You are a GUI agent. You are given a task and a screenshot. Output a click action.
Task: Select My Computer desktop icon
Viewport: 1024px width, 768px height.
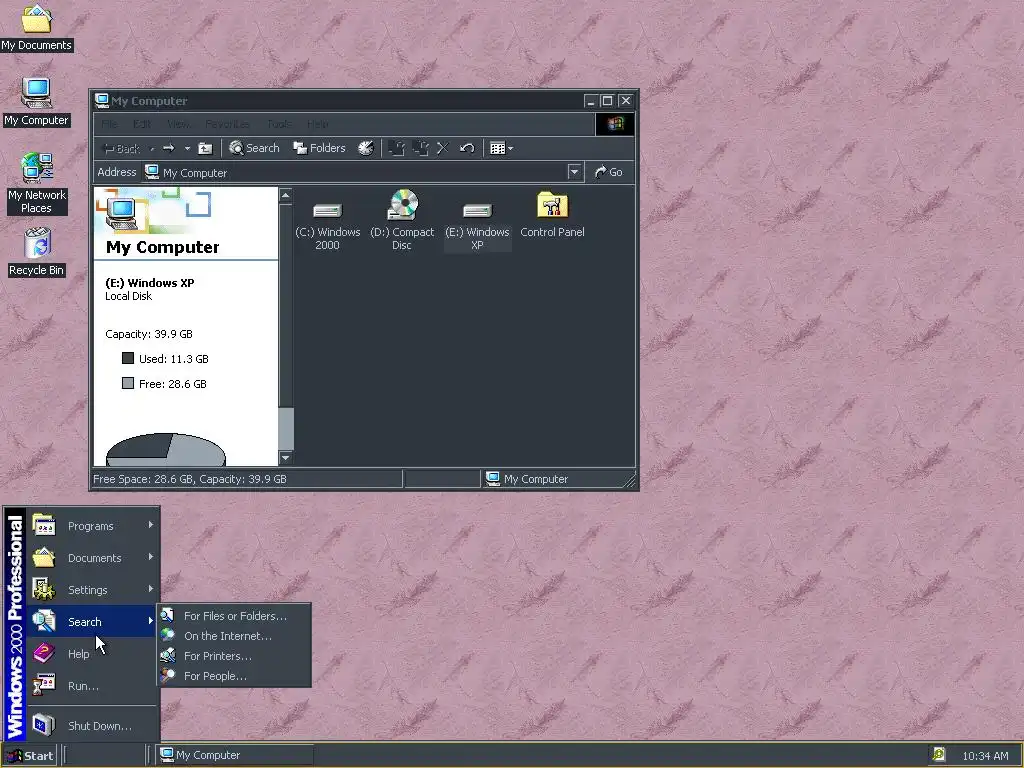pyautogui.click(x=37, y=102)
